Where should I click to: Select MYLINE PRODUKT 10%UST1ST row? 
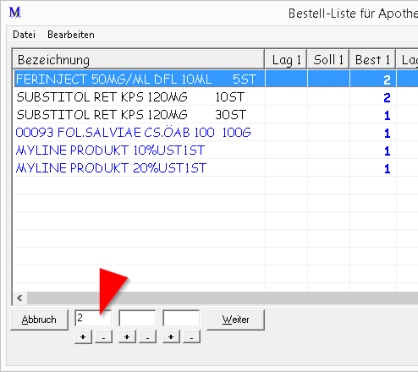tap(215, 150)
